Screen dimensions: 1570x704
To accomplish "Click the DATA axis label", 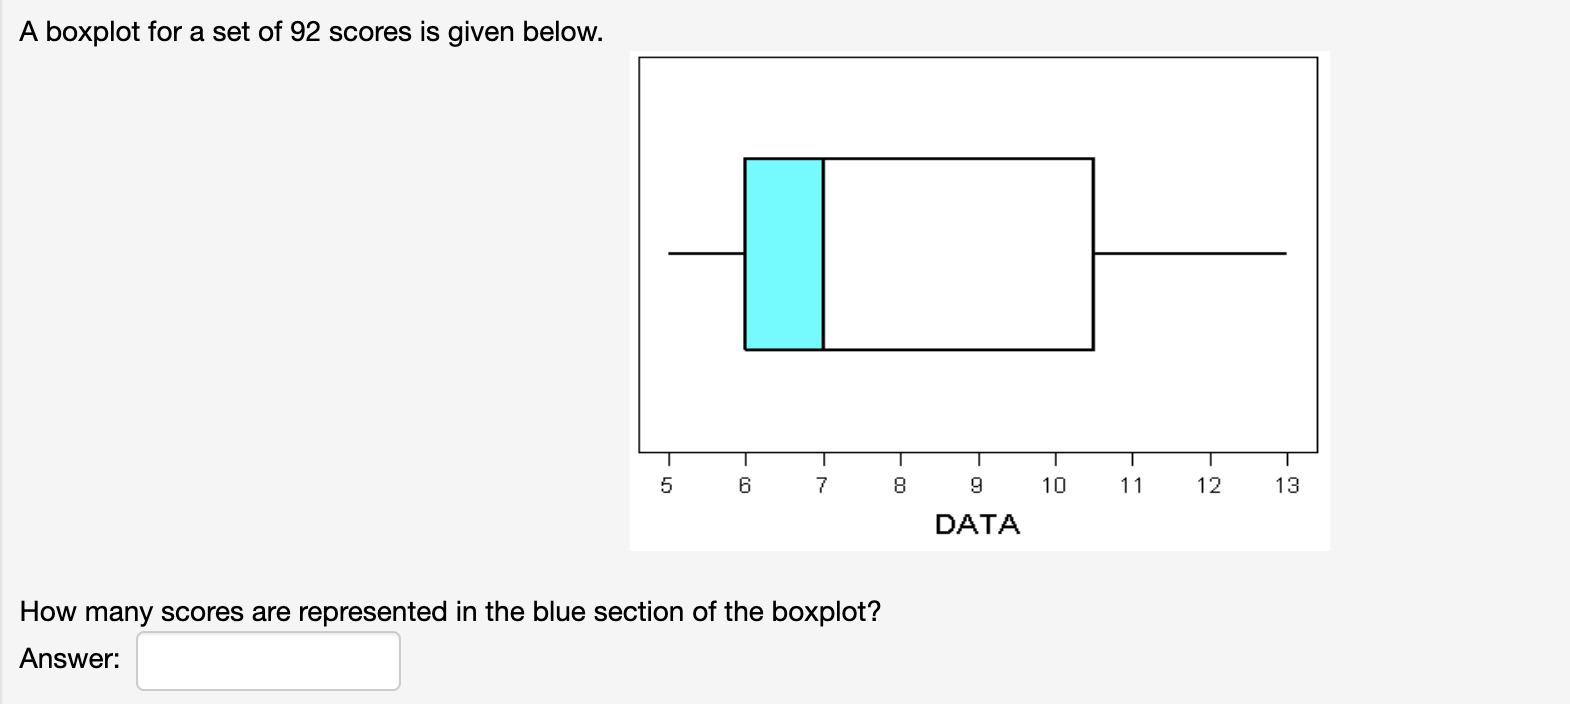I will click(976, 524).
